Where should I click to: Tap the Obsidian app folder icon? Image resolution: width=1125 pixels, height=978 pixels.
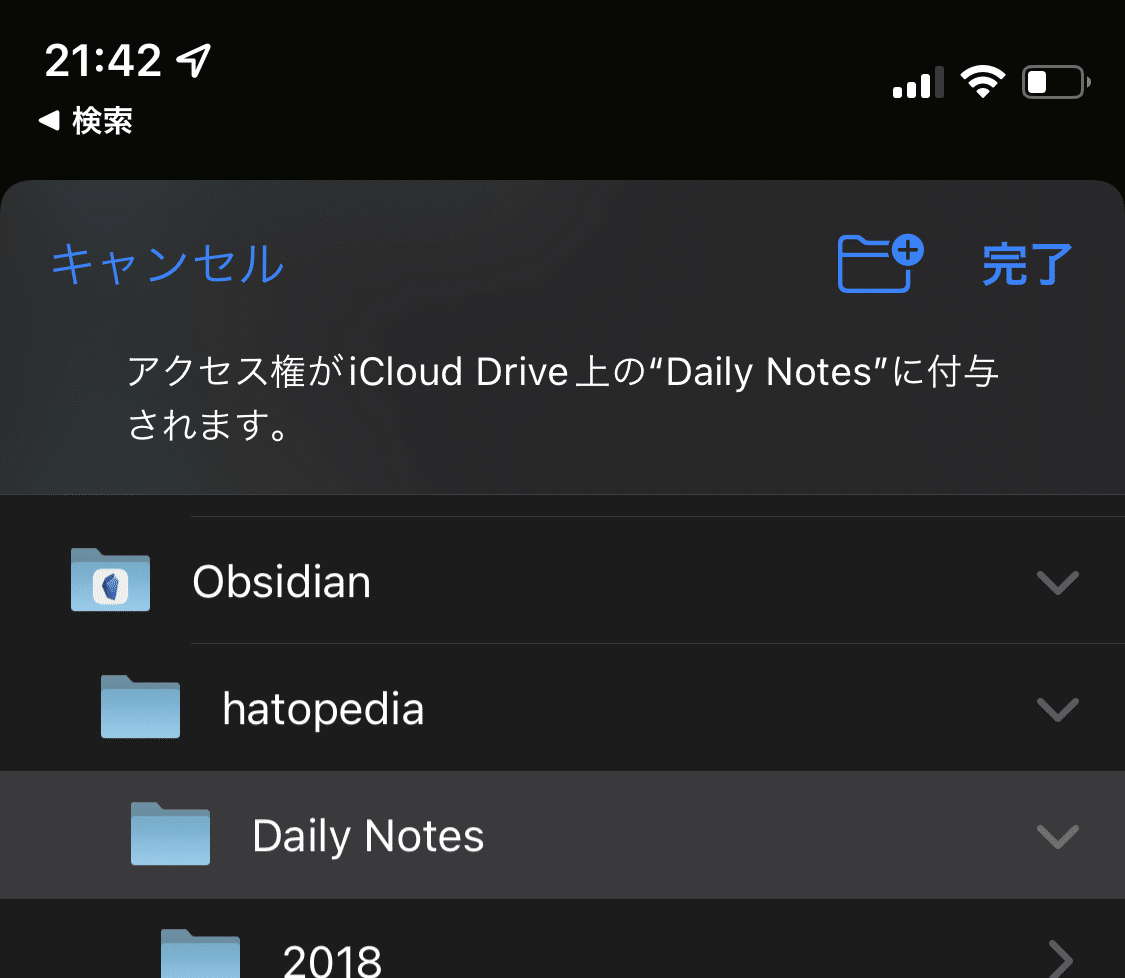[110, 580]
